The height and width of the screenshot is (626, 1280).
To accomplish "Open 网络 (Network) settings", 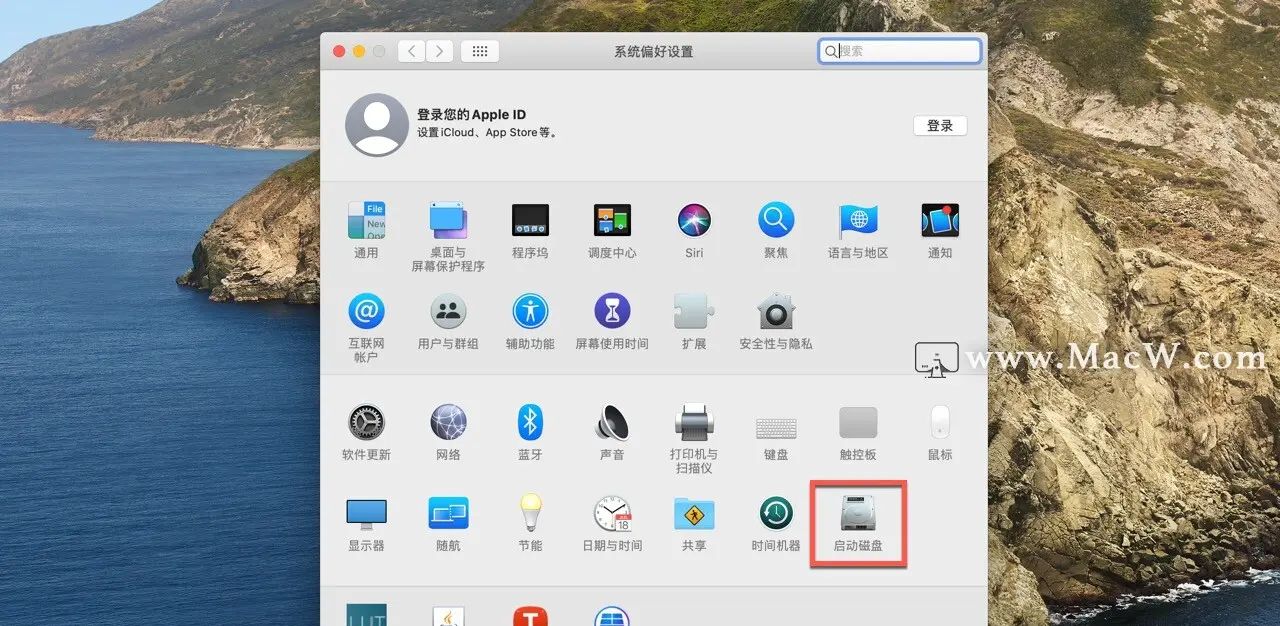I will point(448,423).
